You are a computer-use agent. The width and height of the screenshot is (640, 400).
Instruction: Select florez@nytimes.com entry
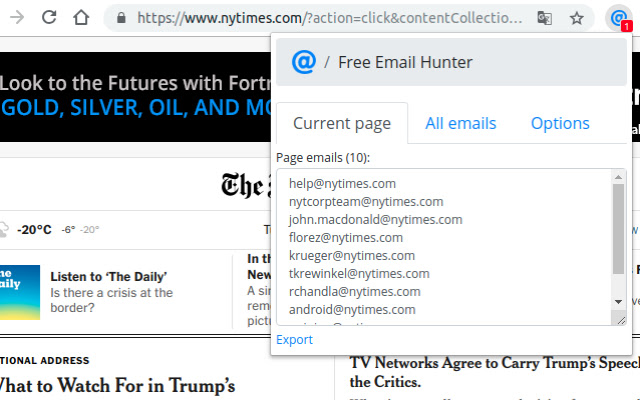[x=346, y=238]
